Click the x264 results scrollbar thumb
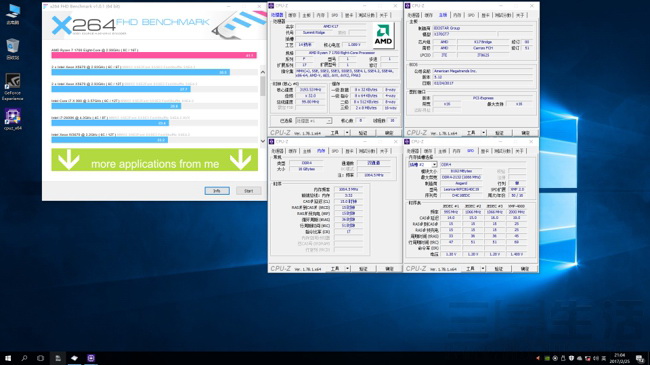 [x=262, y=86]
